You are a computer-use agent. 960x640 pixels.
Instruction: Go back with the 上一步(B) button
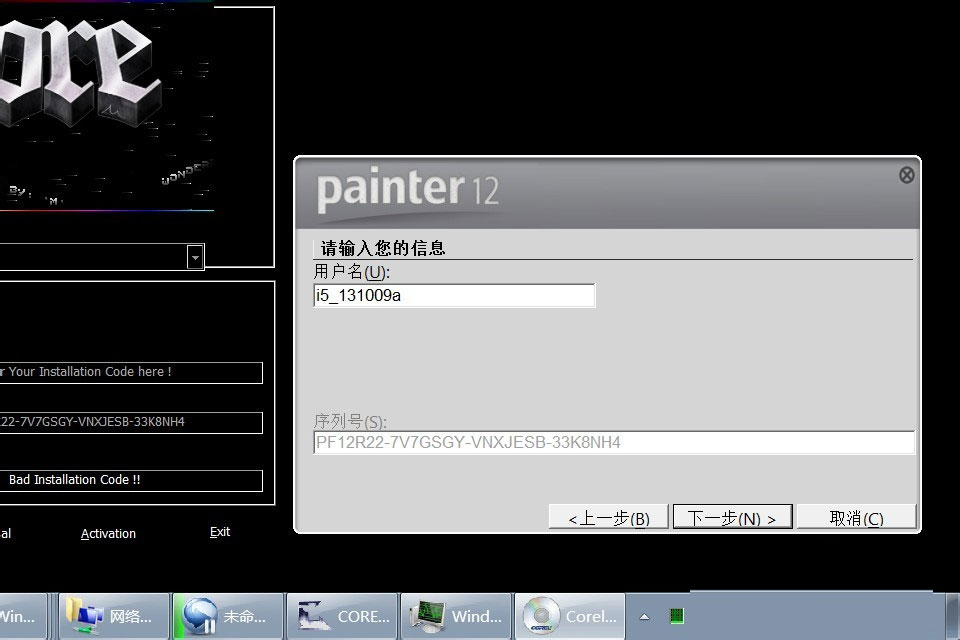[x=609, y=518]
